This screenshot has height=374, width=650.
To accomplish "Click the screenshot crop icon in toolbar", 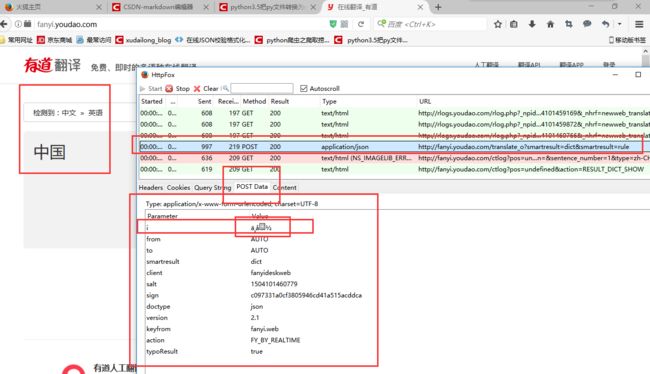I will tap(569, 24).
